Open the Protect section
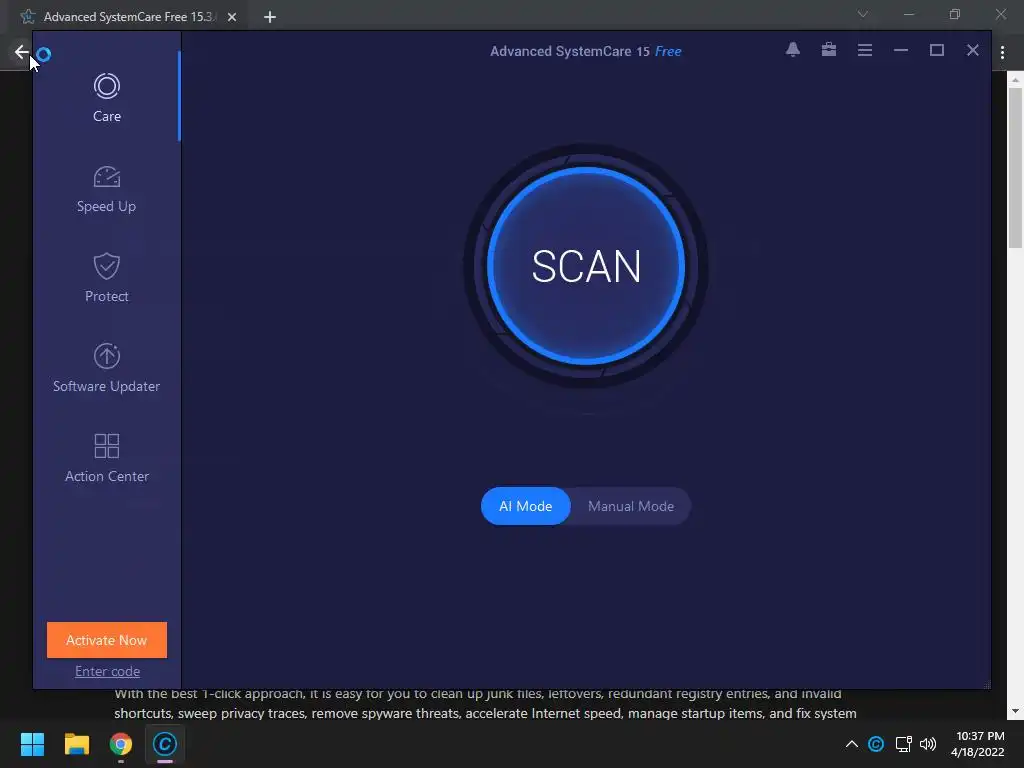The image size is (1024, 768). 106,279
